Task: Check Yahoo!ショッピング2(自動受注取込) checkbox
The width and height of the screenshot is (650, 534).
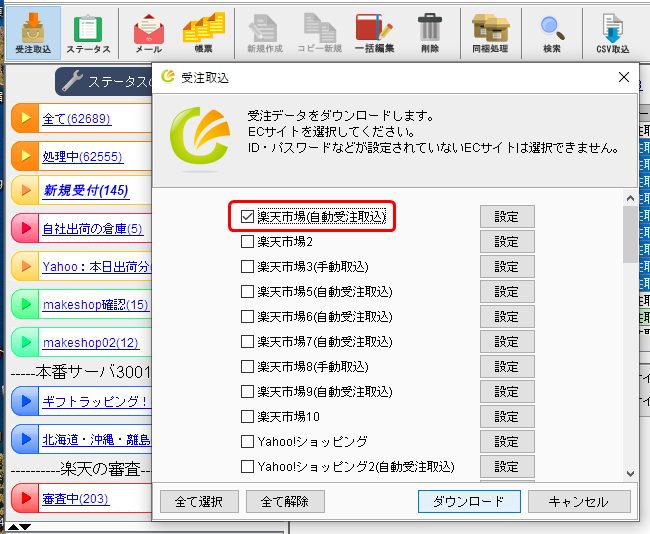Action: click(247, 466)
